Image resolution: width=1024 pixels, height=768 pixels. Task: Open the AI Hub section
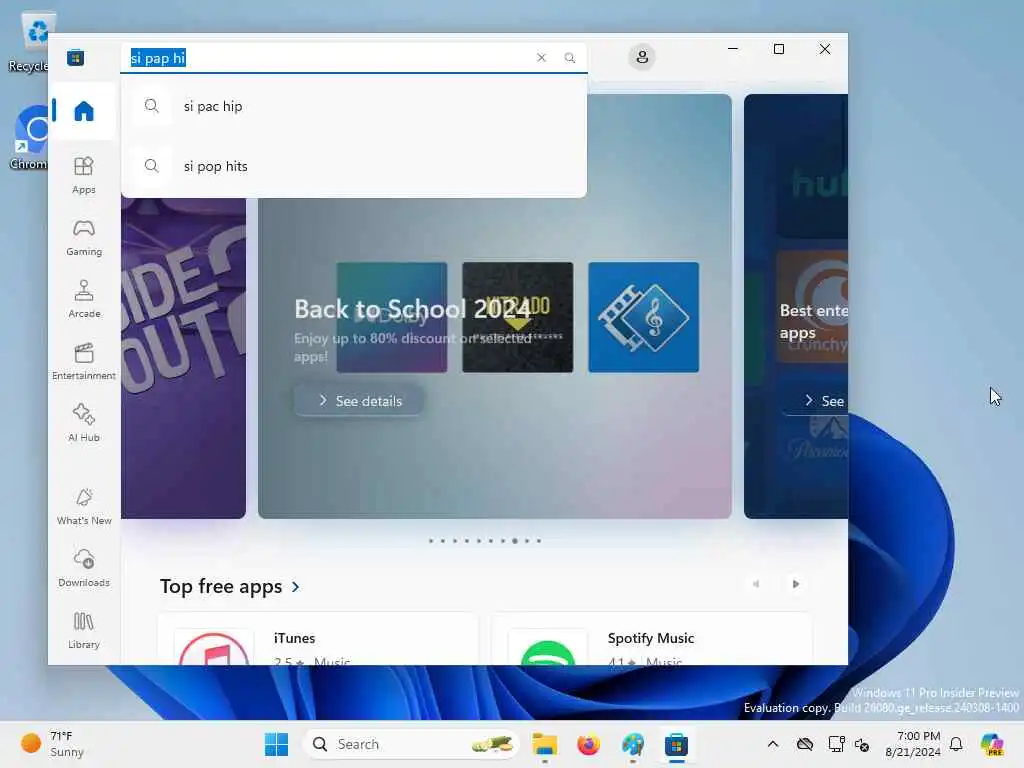click(x=84, y=424)
